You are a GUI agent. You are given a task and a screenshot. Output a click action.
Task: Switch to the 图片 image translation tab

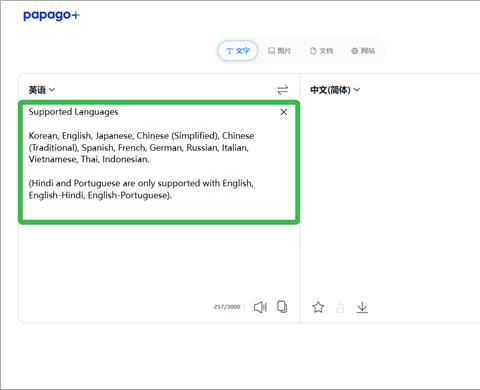coord(279,51)
